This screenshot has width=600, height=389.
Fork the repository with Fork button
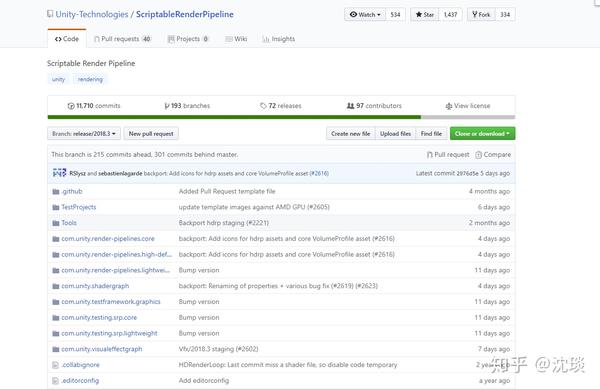481,15
